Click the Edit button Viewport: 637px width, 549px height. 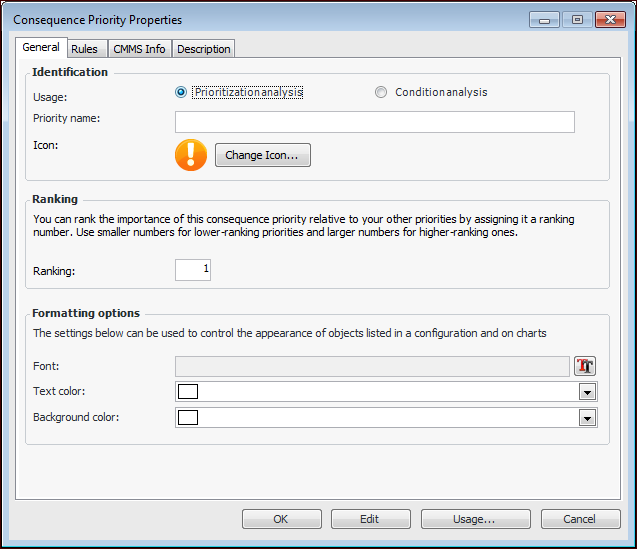370,519
